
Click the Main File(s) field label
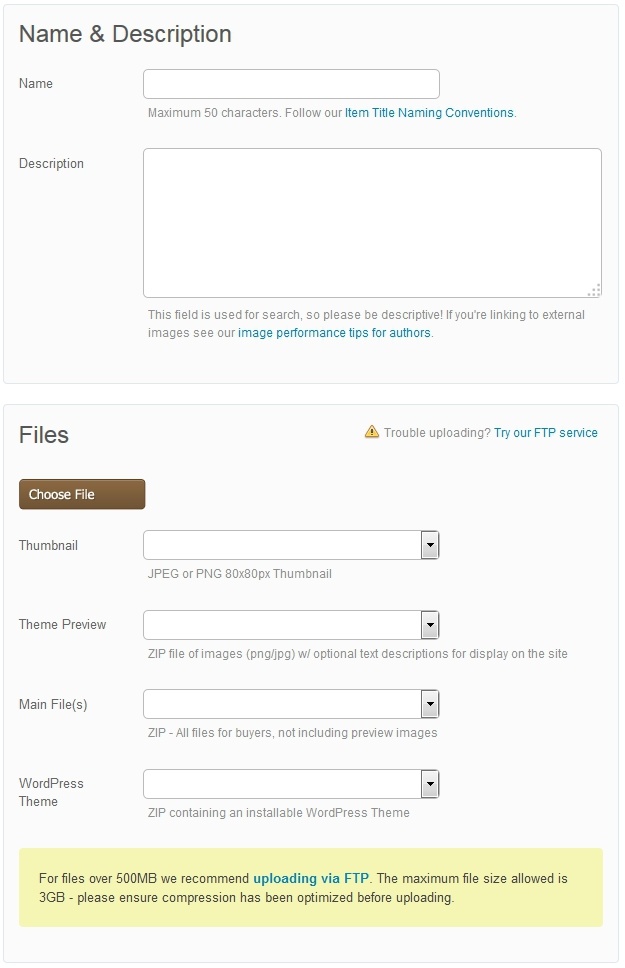coord(53,705)
